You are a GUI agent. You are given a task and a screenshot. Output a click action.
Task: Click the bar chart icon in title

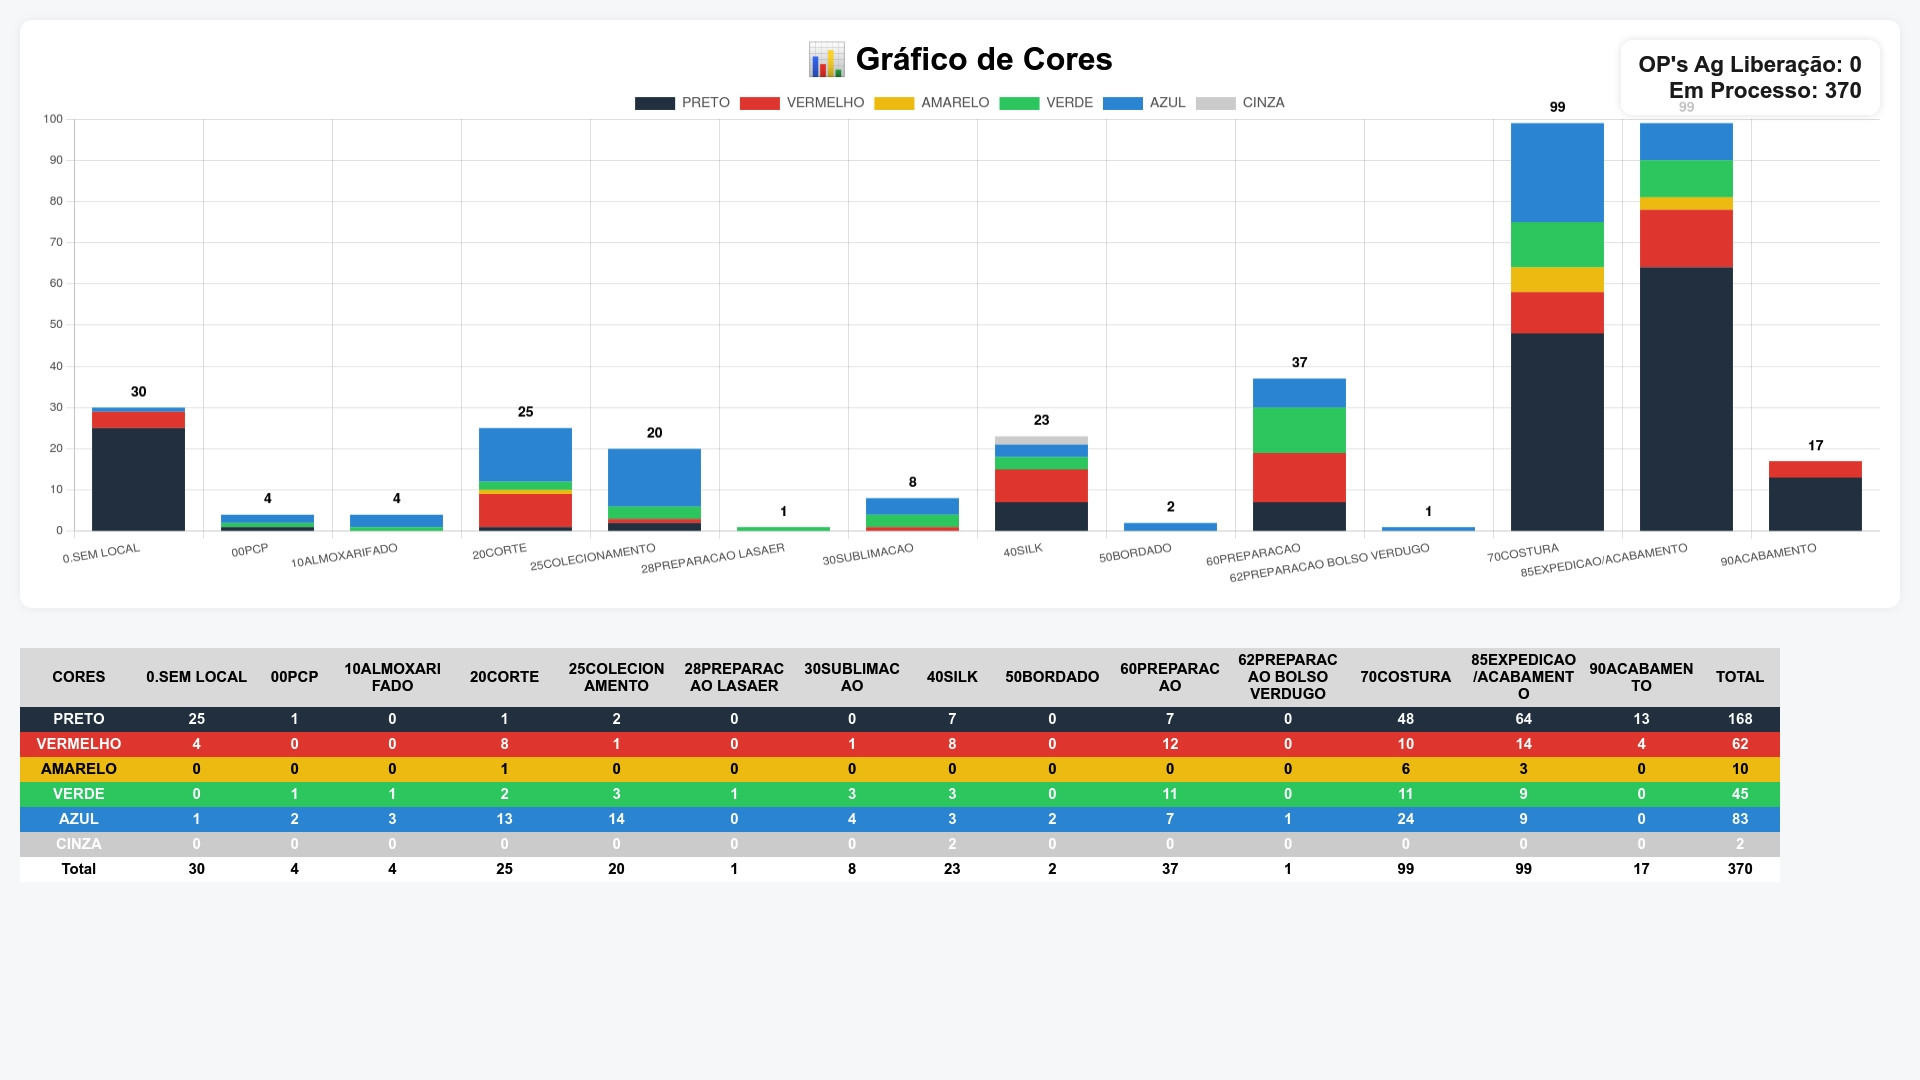coord(826,60)
